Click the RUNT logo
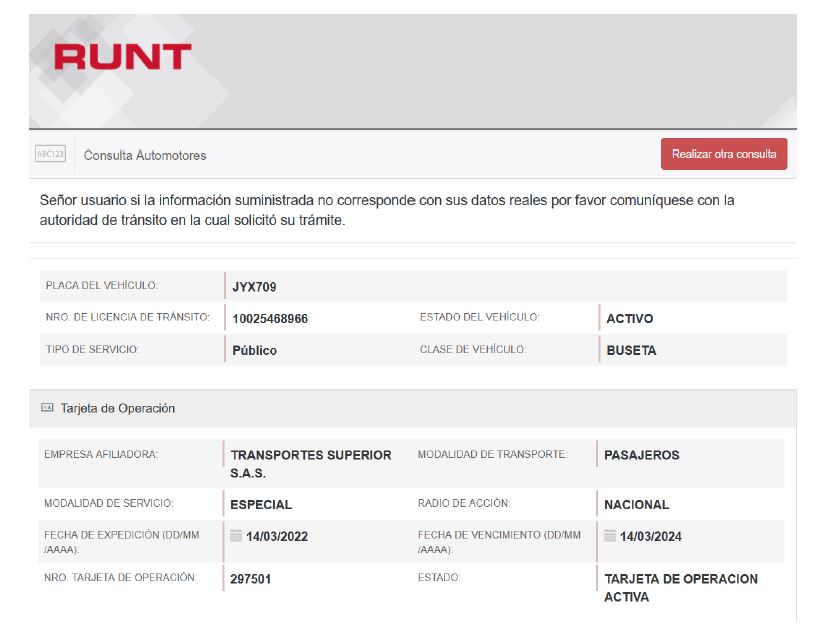813x631 pixels. pyautogui.click(x=122, y=57)
